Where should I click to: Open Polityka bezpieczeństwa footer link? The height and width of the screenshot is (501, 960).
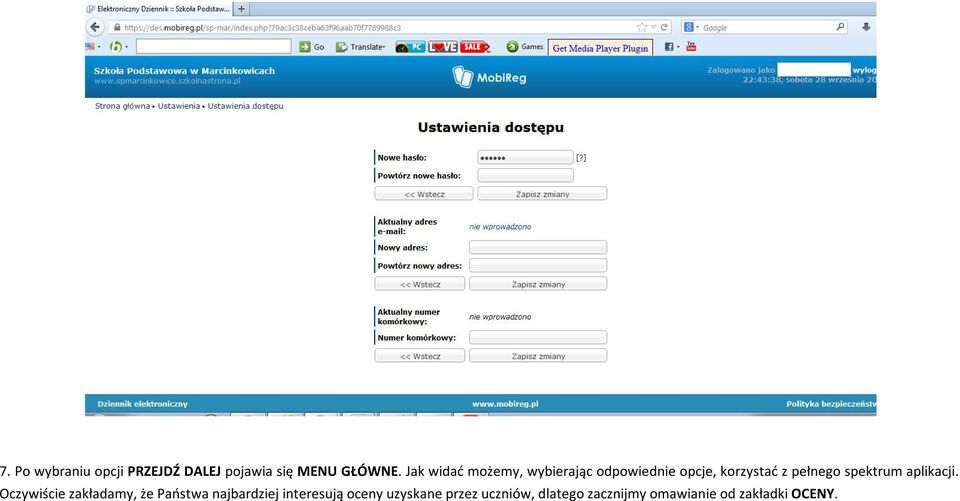coord(831,404)
